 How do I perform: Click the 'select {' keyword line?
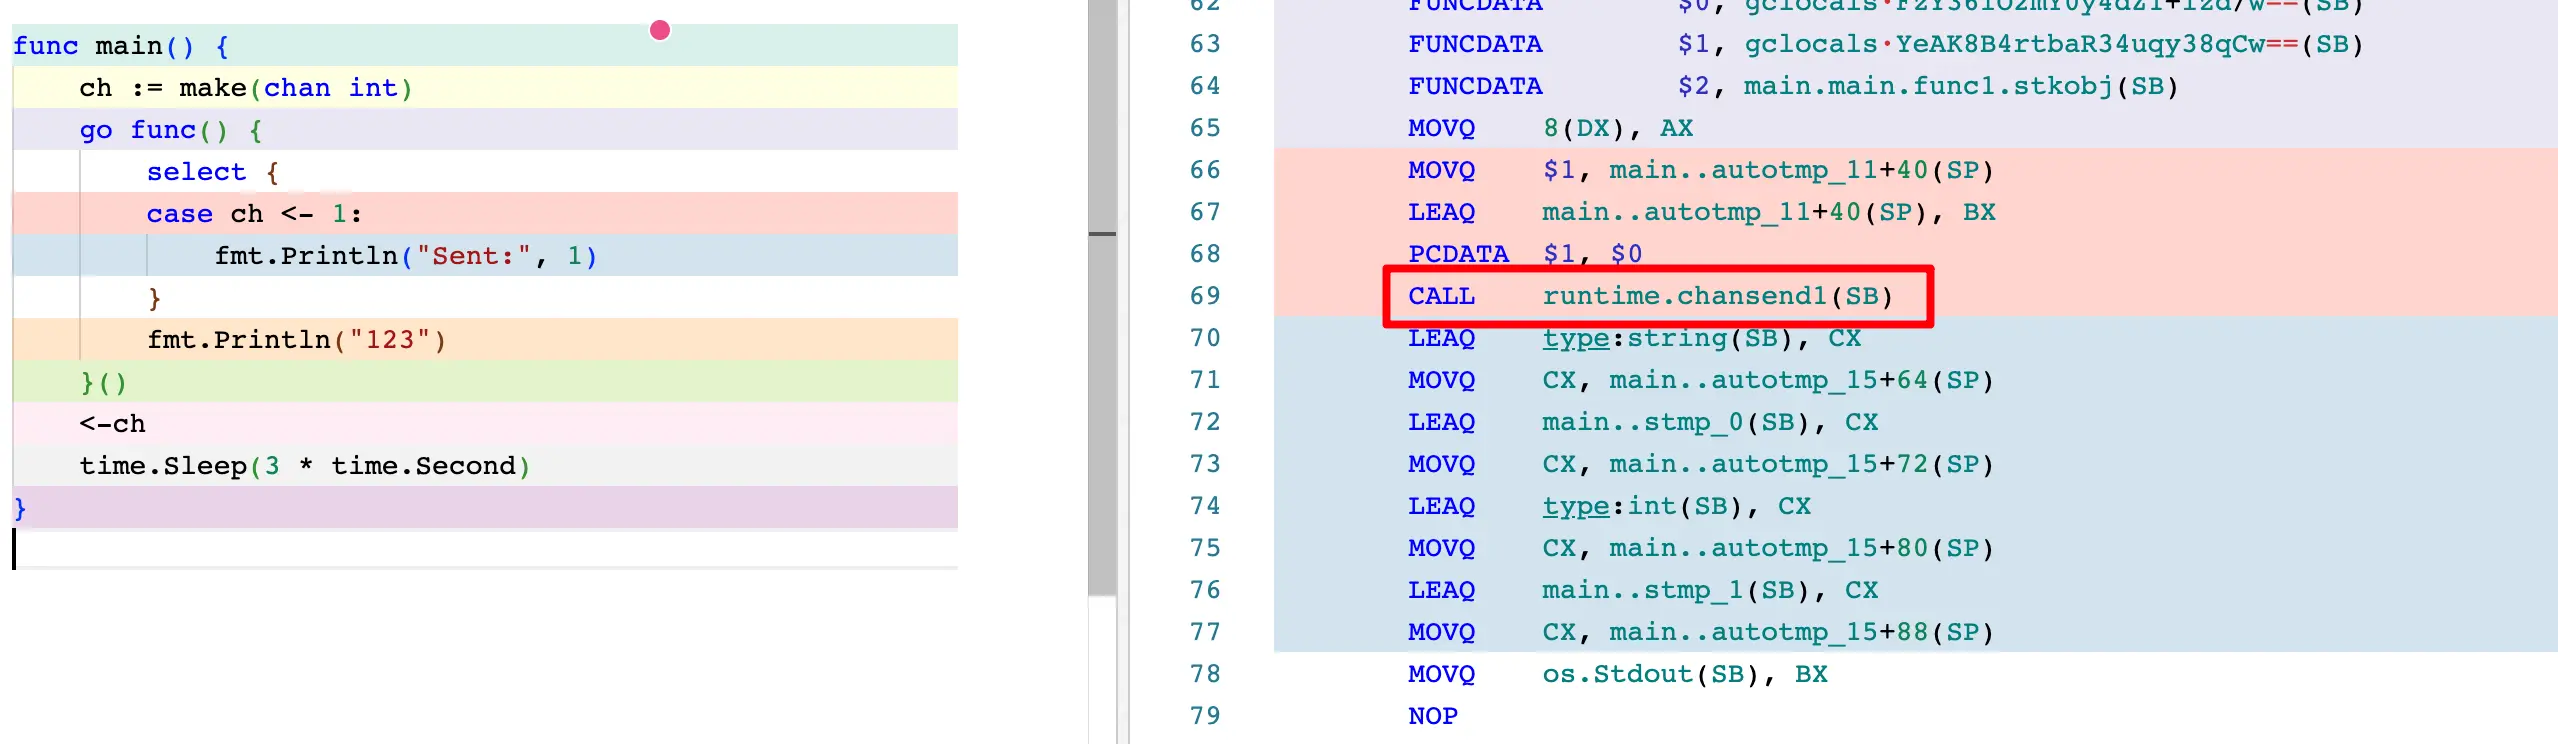tap(212, 172)
